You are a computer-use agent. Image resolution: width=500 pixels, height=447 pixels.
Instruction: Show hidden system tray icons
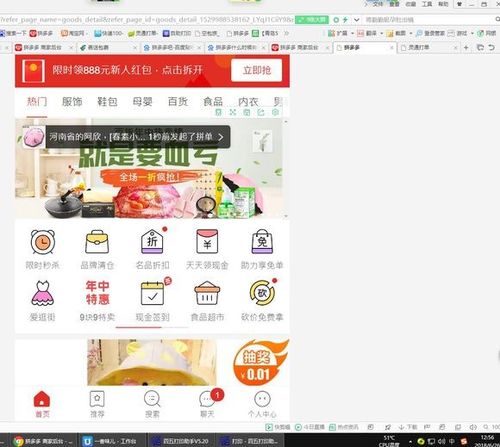pyautogui.click(x=410, y=441)
